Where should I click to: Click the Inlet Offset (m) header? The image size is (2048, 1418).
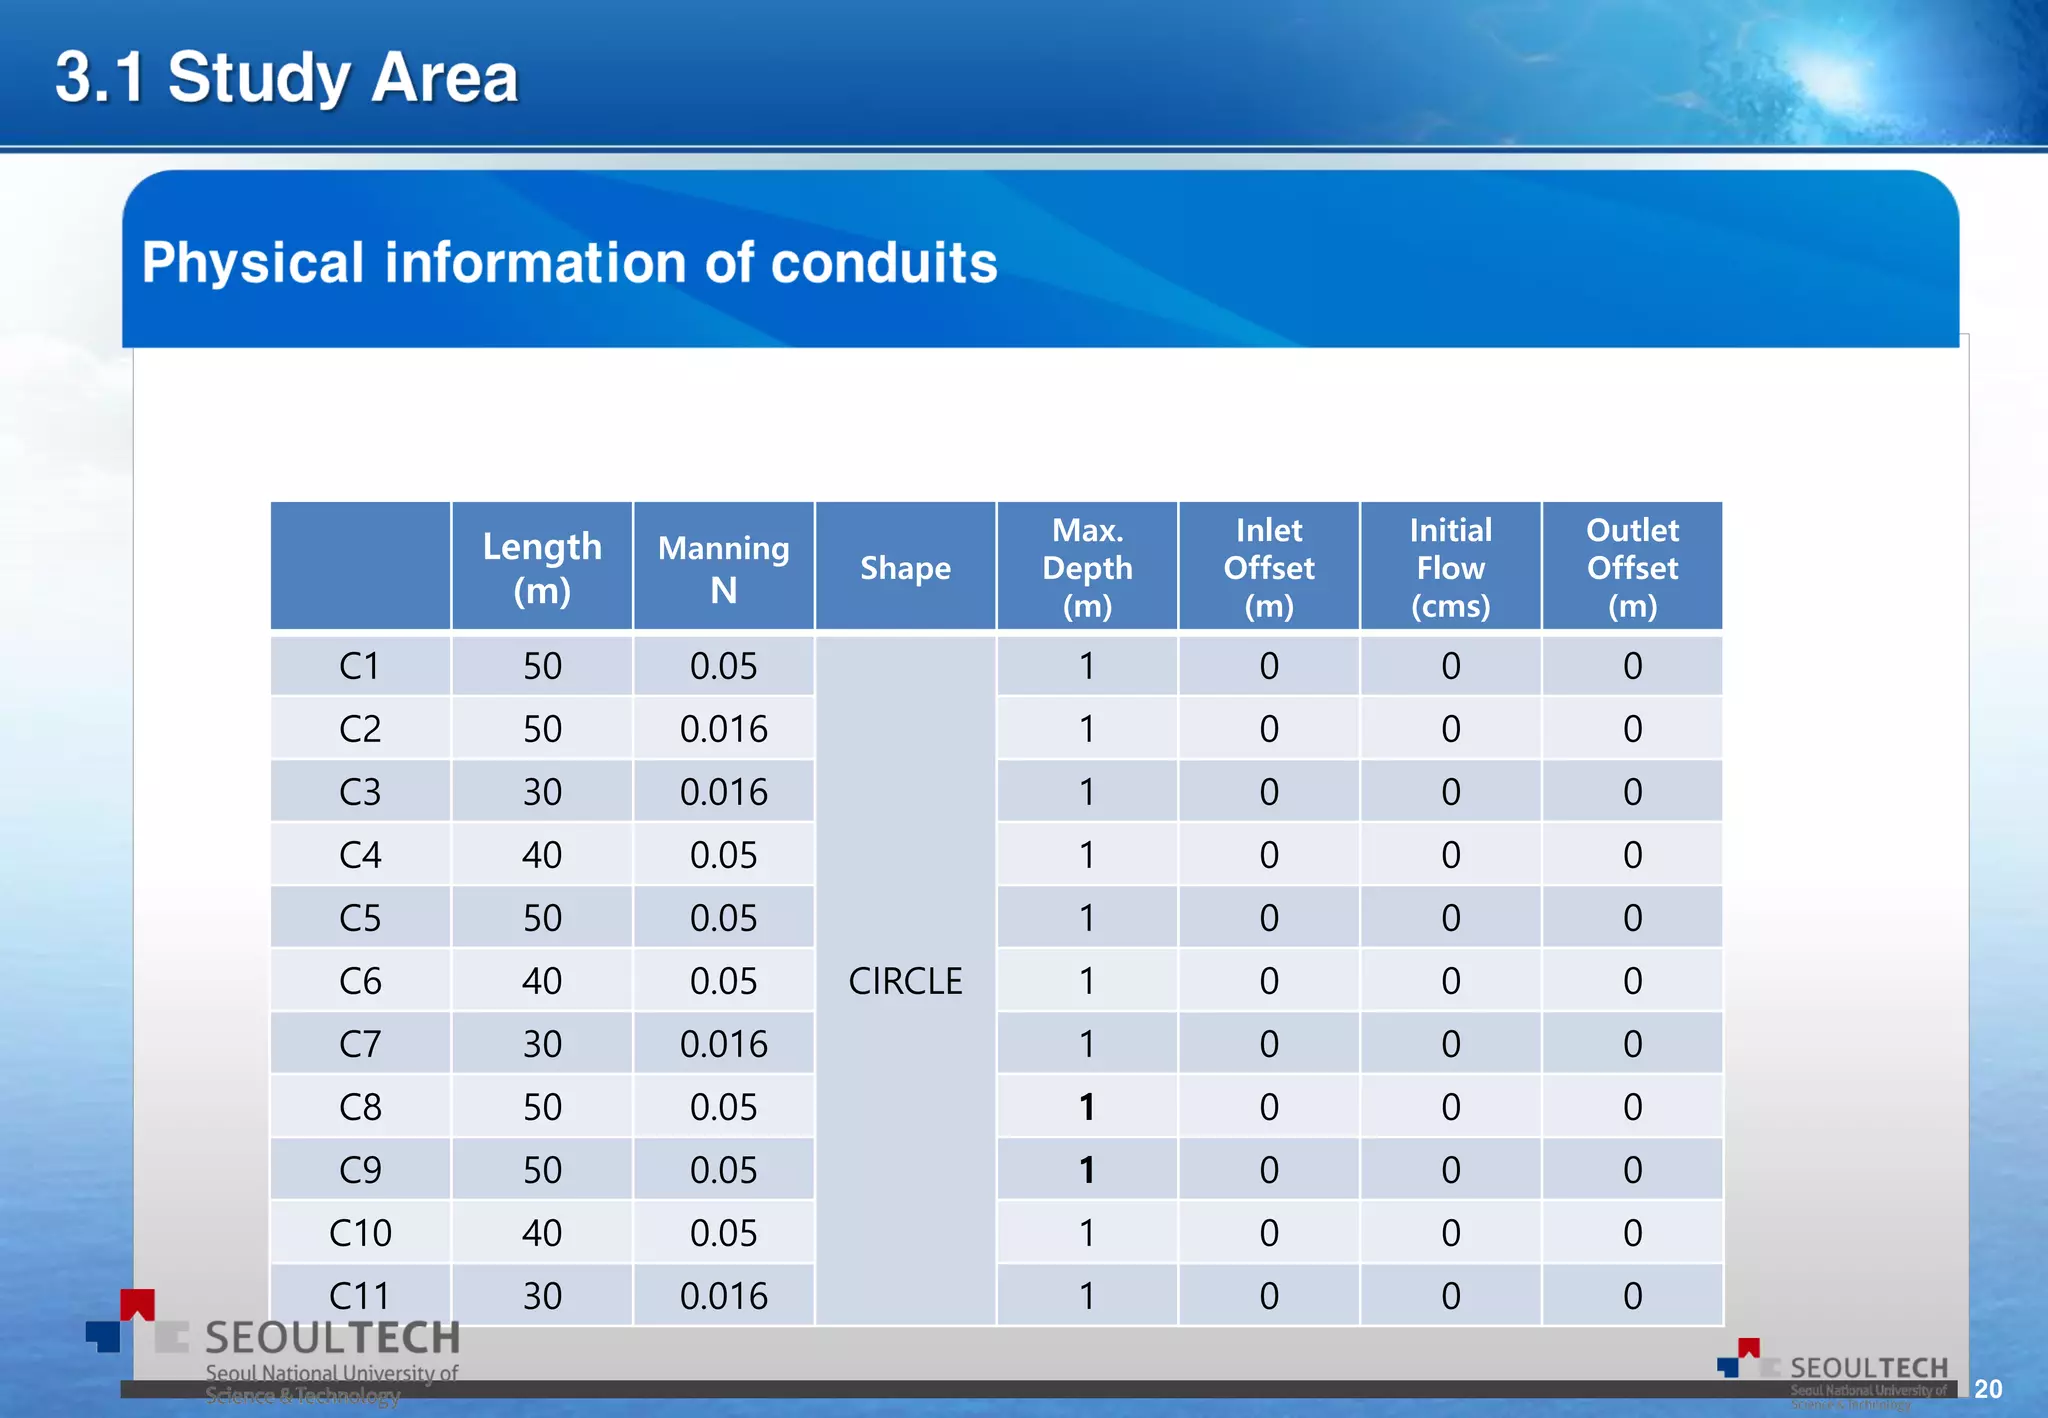1269,567
